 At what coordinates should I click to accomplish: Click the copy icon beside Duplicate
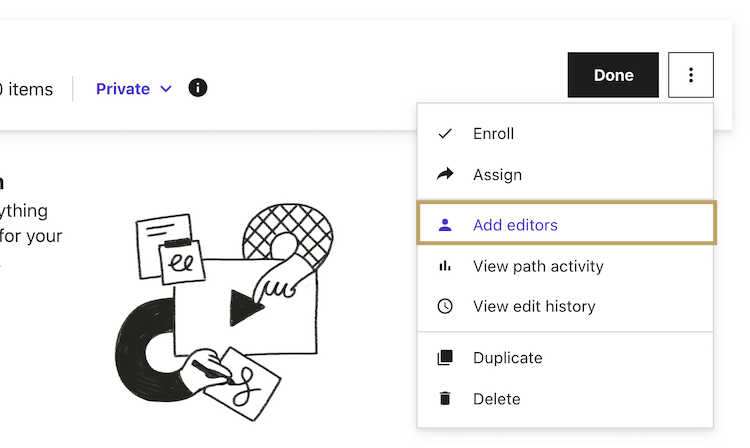pos(445,358)
